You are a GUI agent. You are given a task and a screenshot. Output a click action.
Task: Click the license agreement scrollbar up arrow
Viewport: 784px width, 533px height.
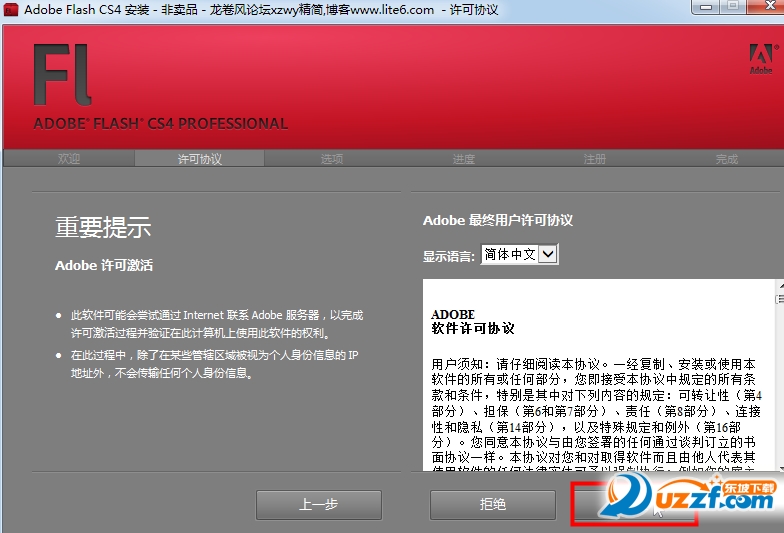pos(780,284)
